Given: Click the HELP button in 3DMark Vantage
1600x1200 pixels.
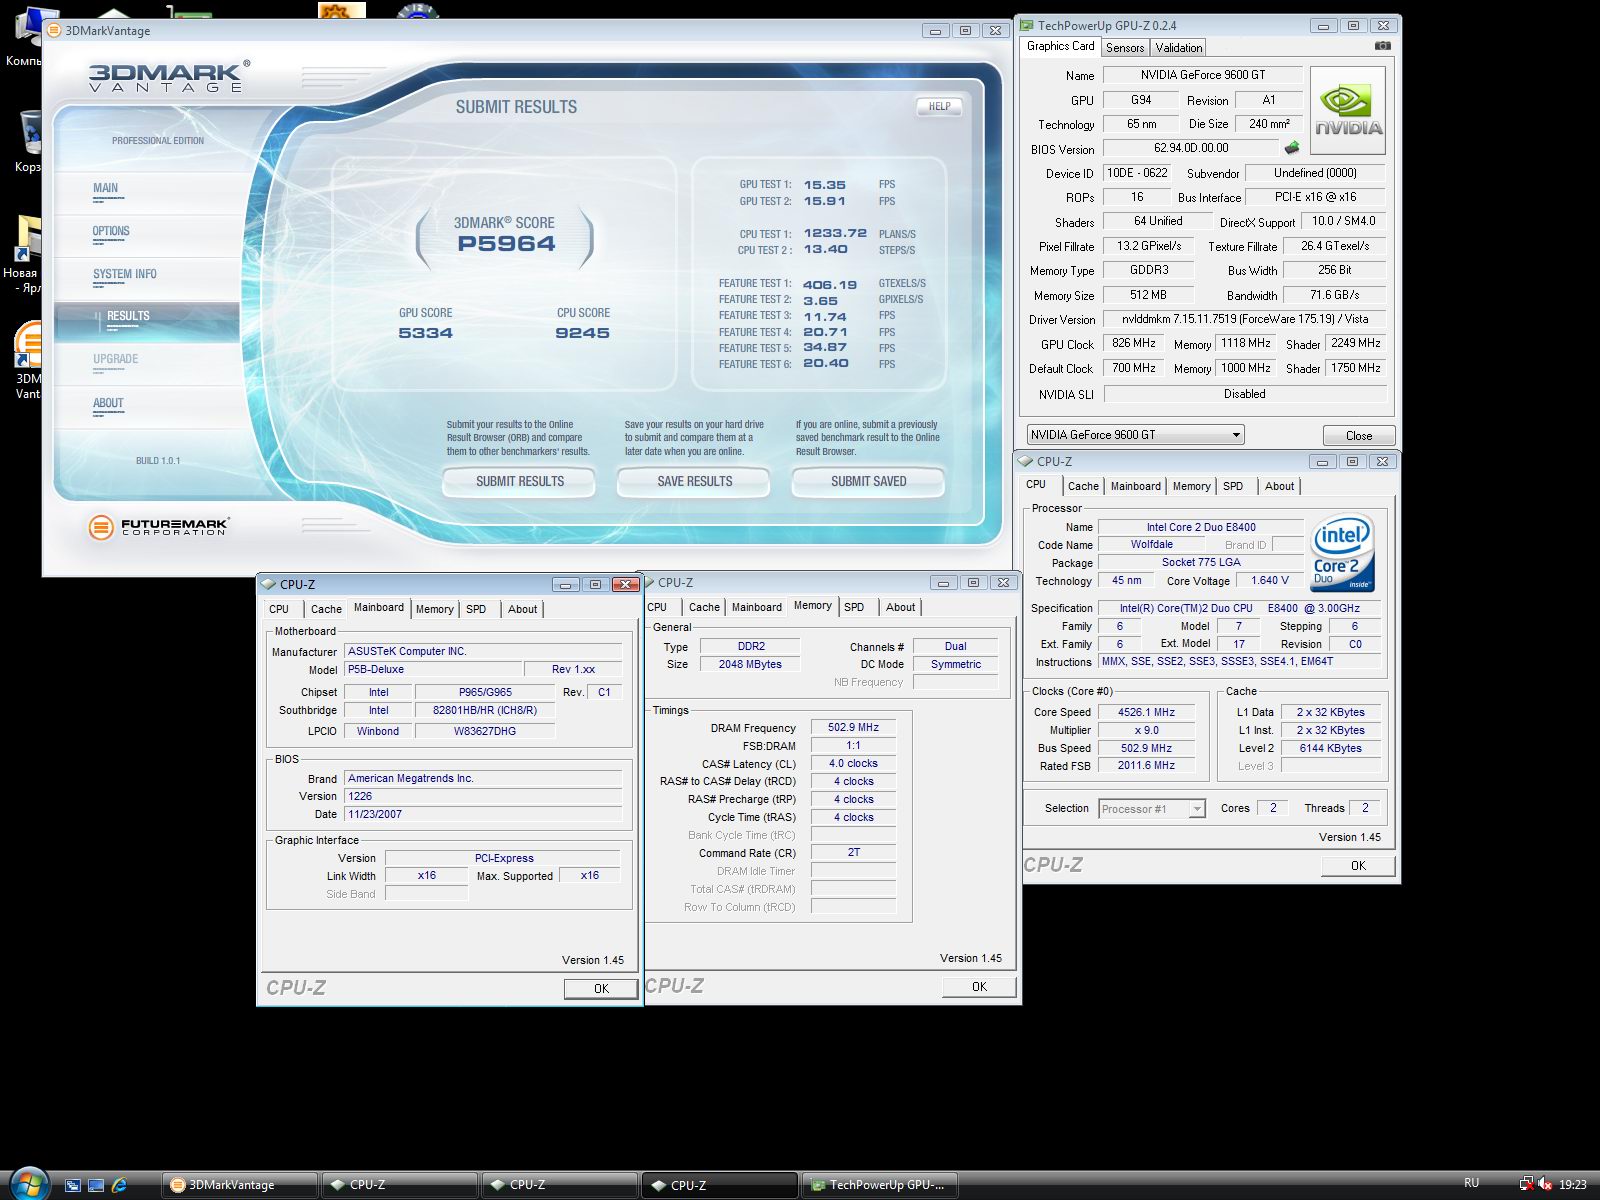Looking at the screenshot, I should pyautogui.click(x=939, y=106).
